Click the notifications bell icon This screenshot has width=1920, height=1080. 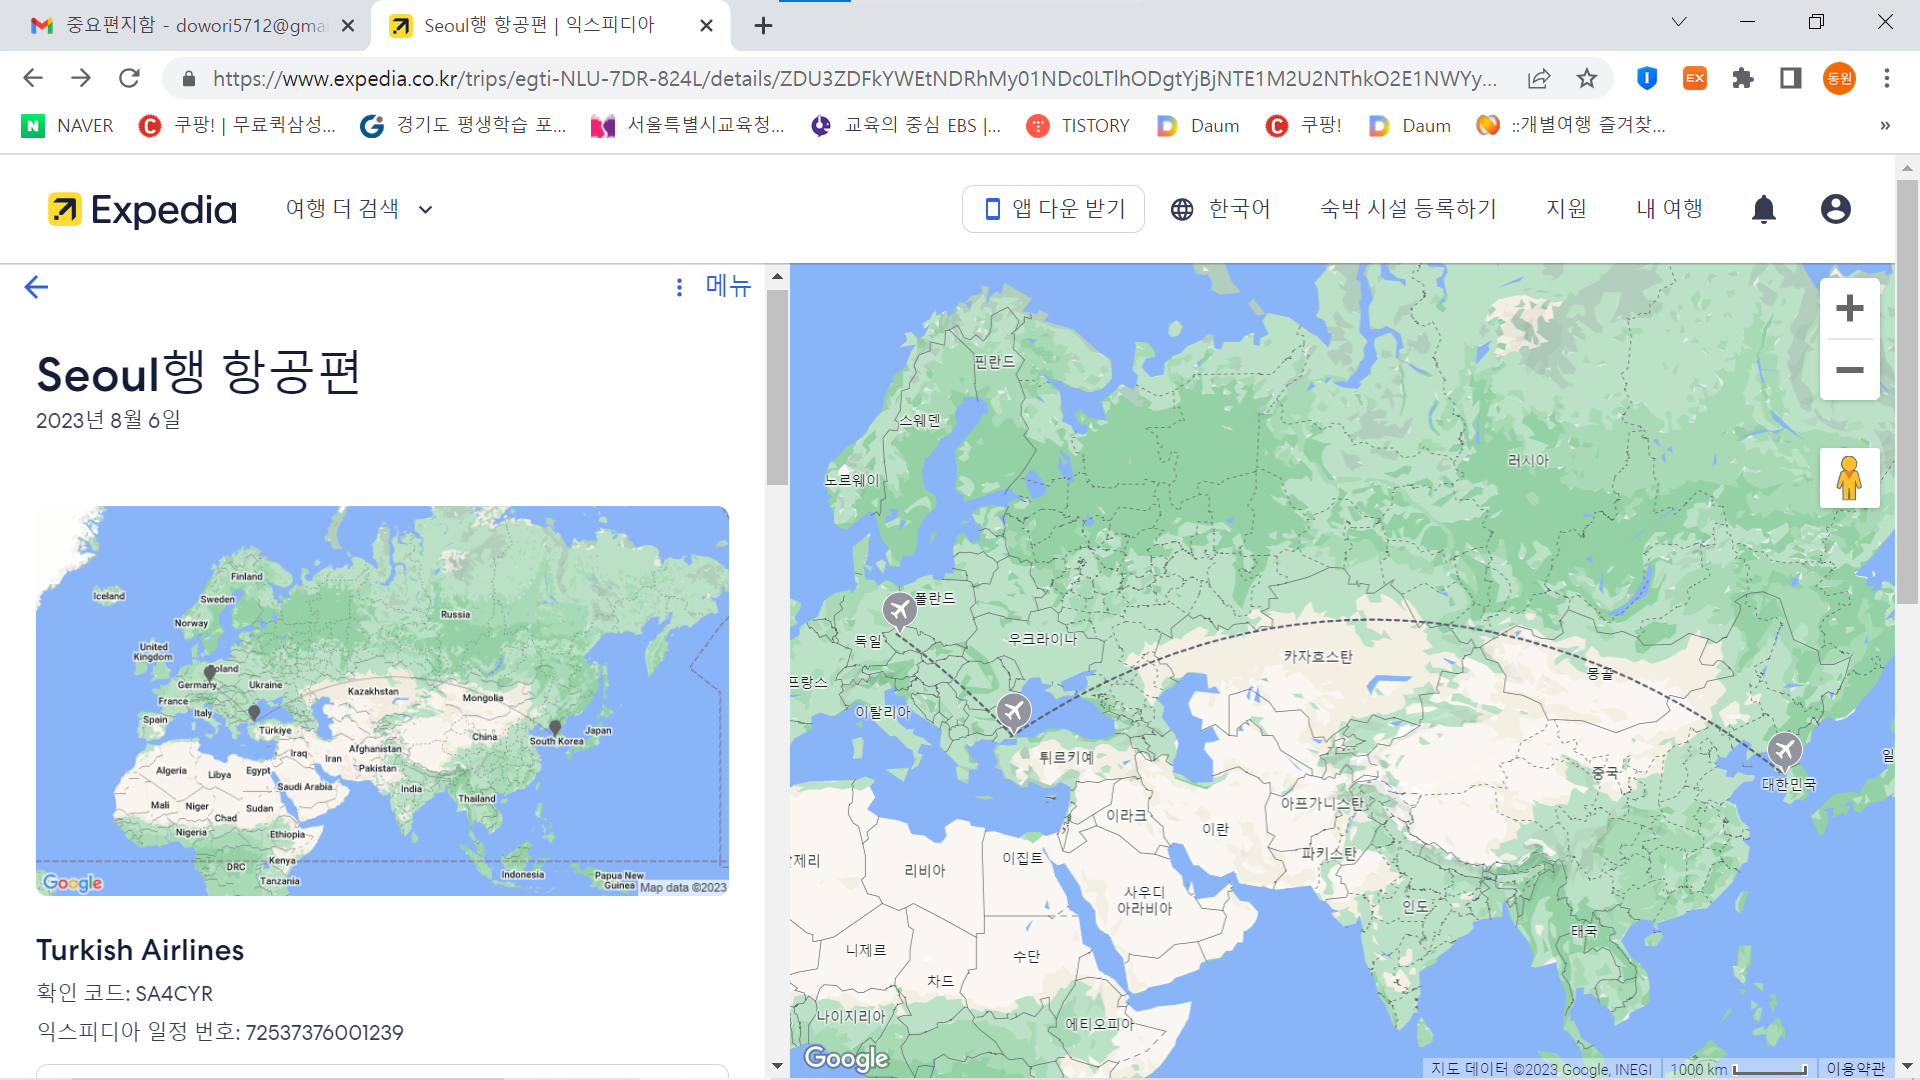coord(1764,209)
